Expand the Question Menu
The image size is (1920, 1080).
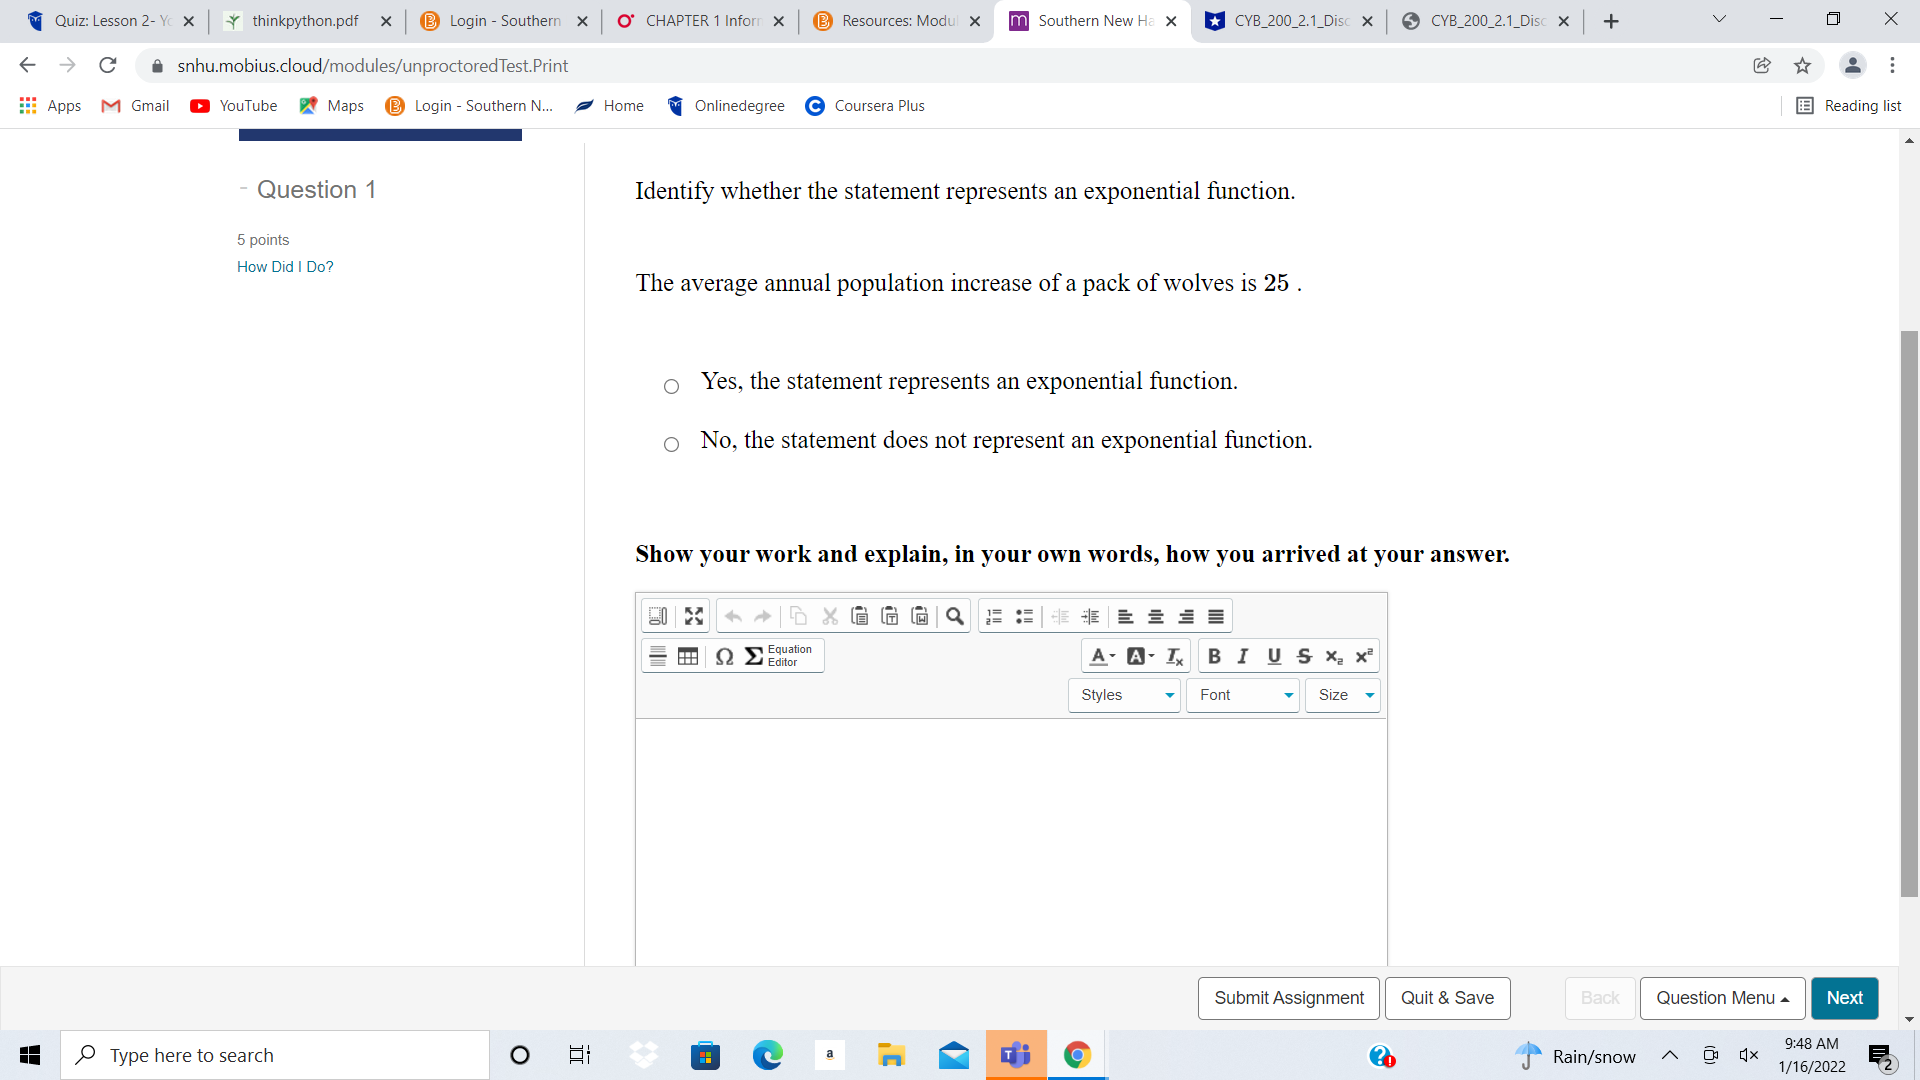[1720, 998]
